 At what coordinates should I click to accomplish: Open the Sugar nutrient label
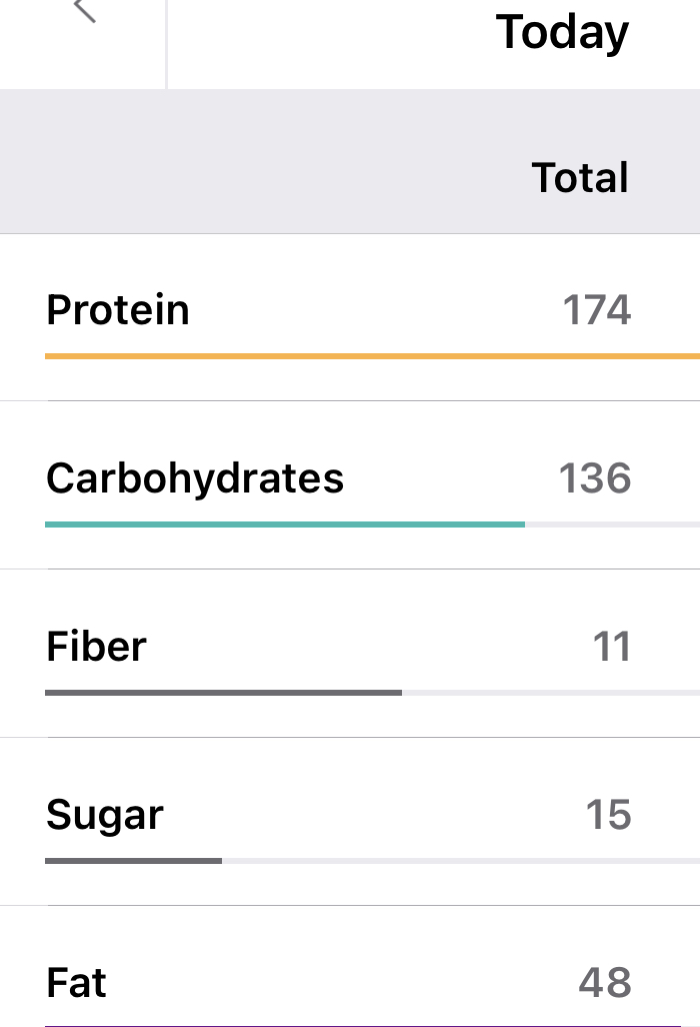pyautogui.click(x=105, y=815)
